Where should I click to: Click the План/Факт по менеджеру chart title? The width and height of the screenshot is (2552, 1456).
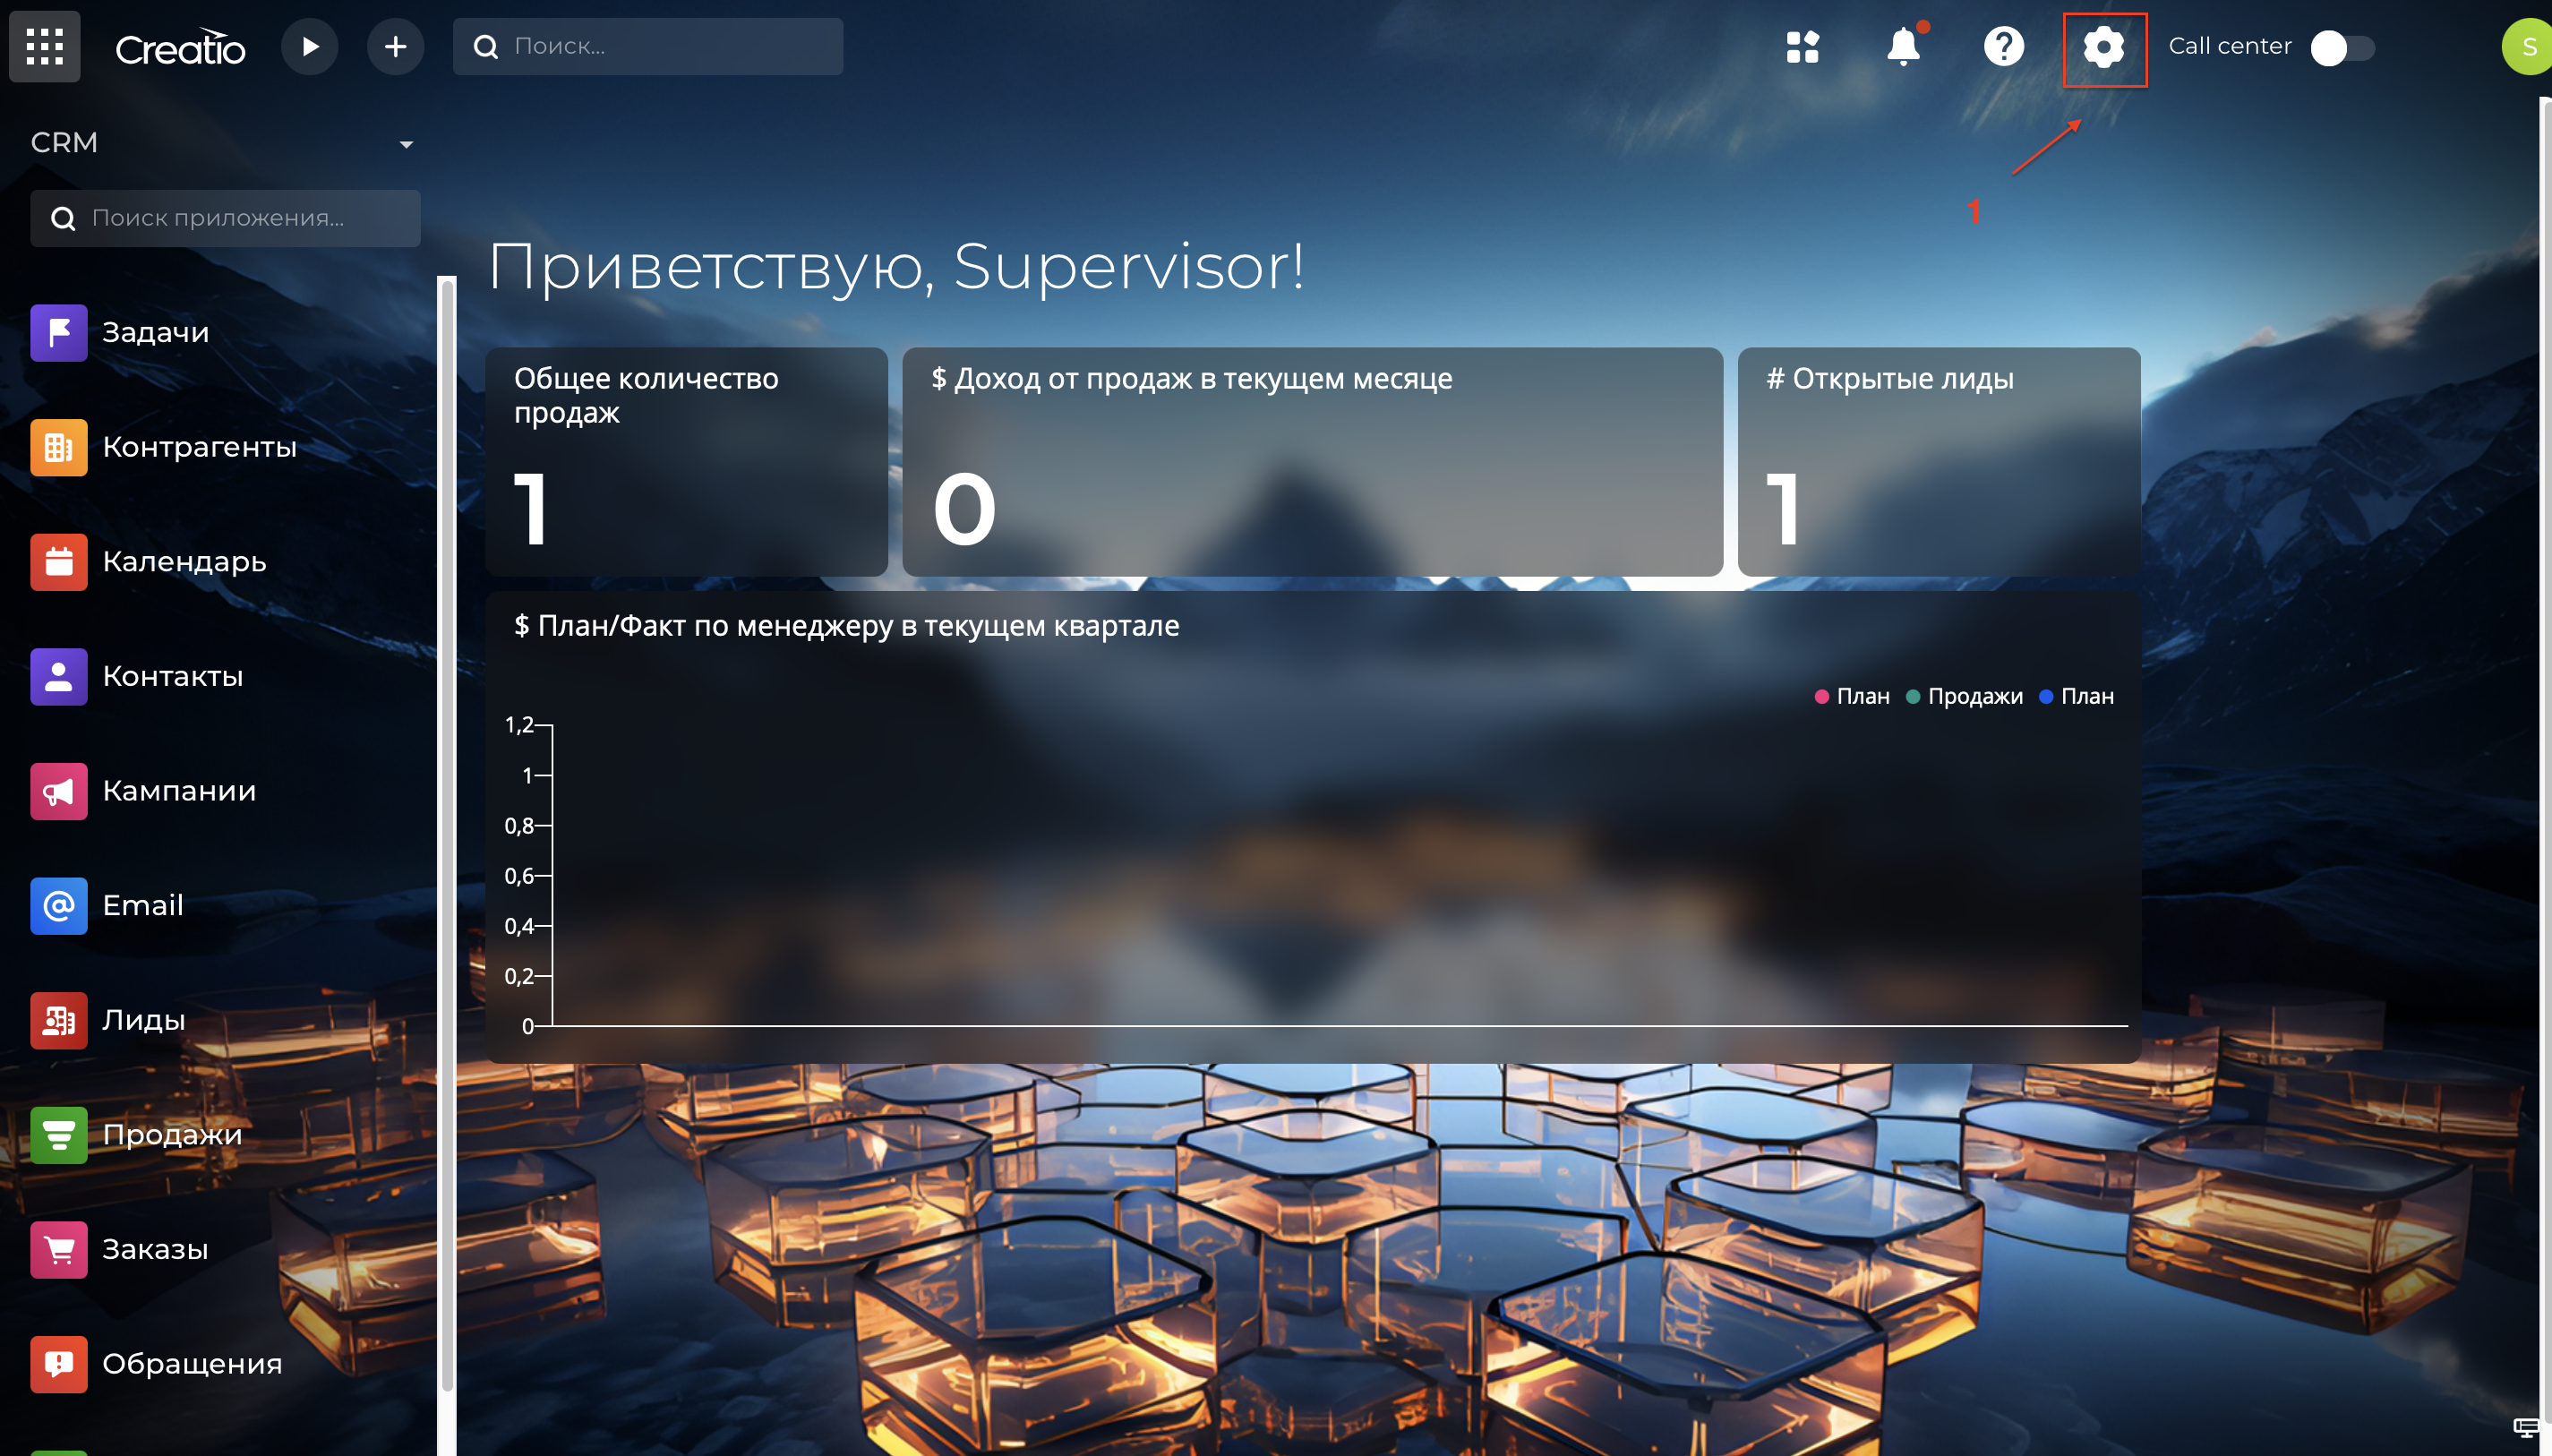click(846, 626)
